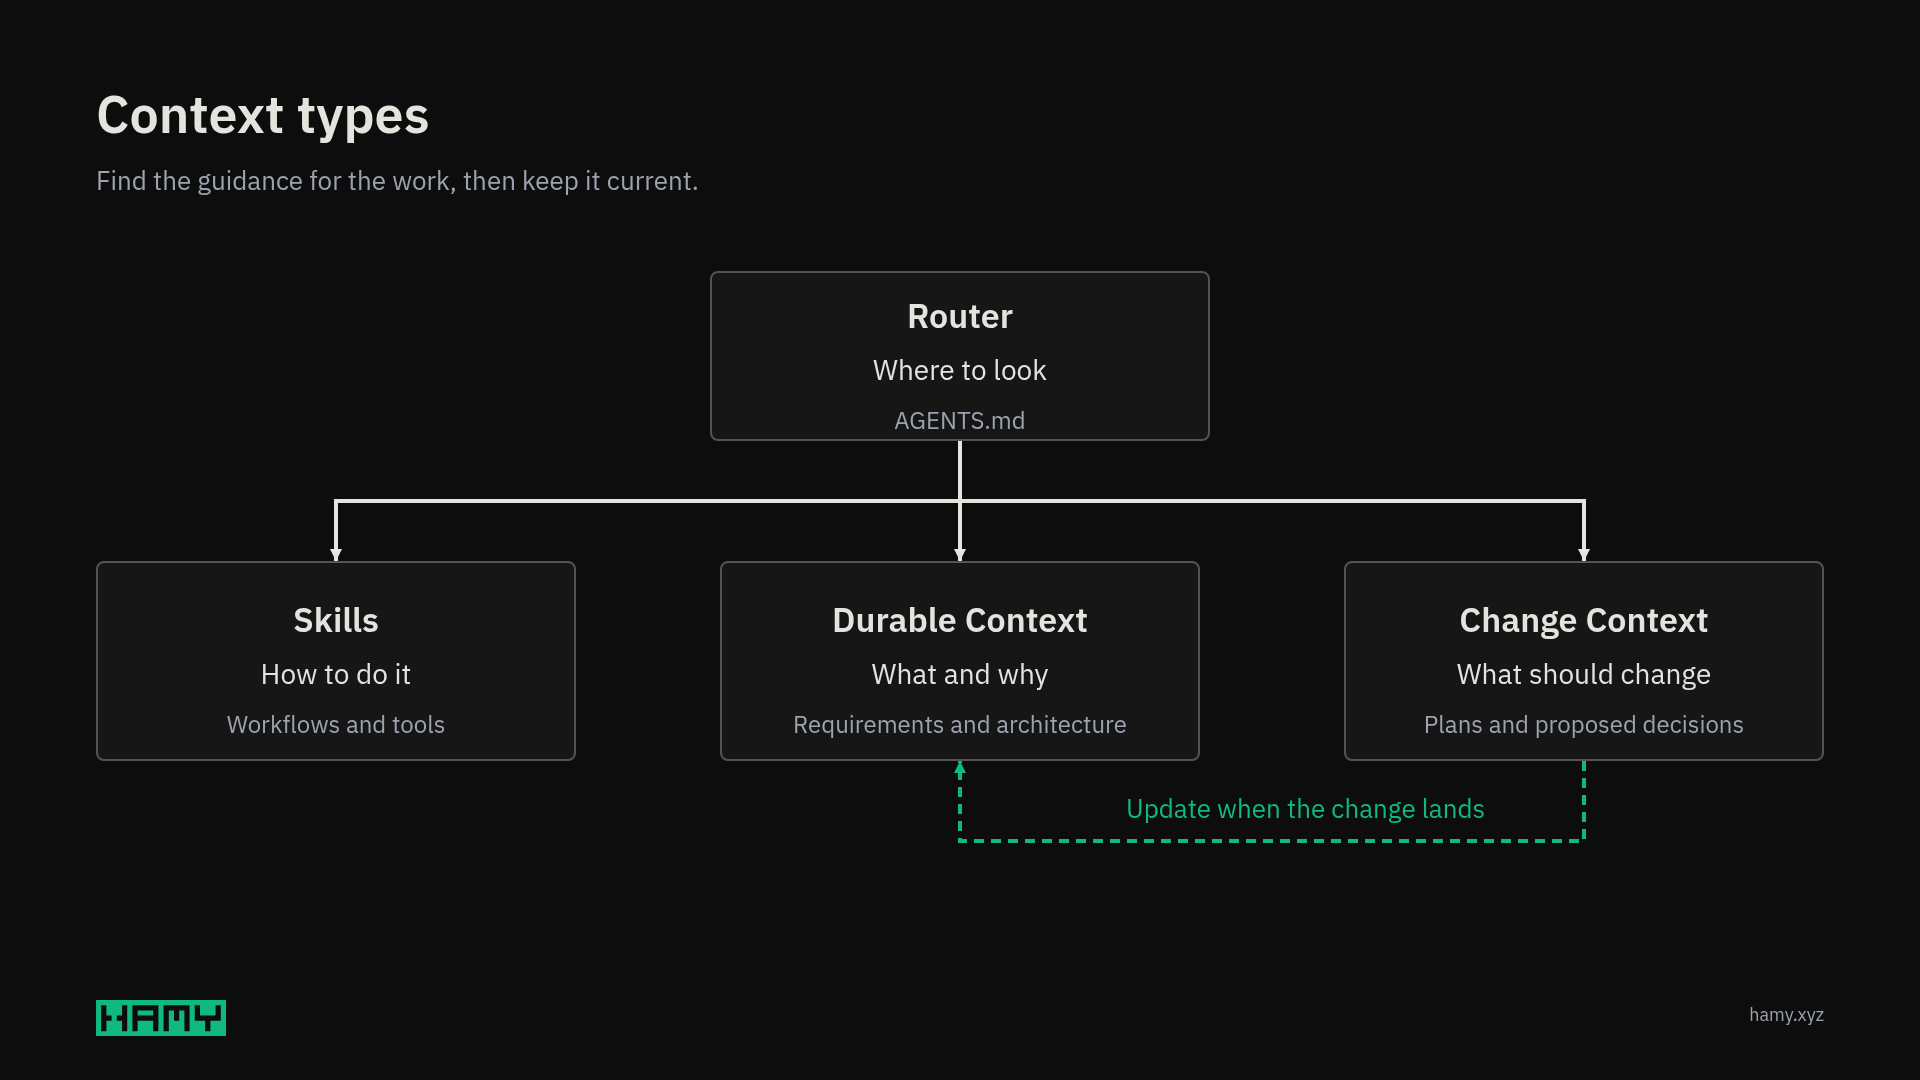Click 'Requirements and architecture' caption
Viewport: 1920px width, 1080px height.
pos(960,725)
